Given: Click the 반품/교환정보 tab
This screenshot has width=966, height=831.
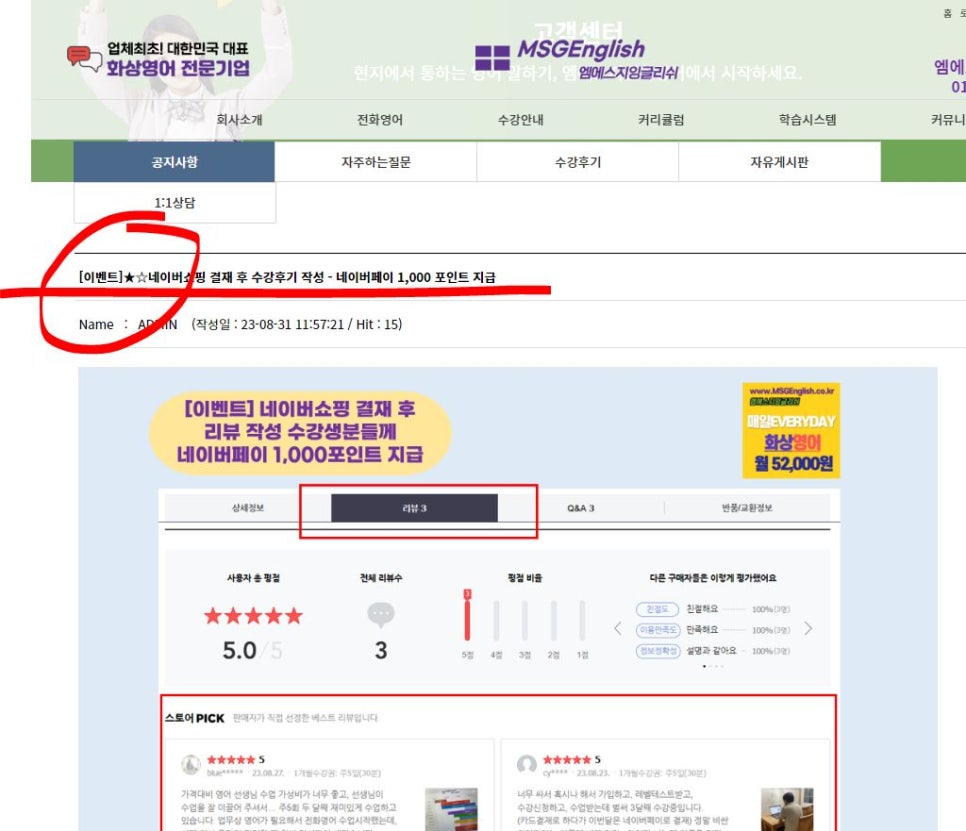Looking at the screenshot, I should (747, 508).
